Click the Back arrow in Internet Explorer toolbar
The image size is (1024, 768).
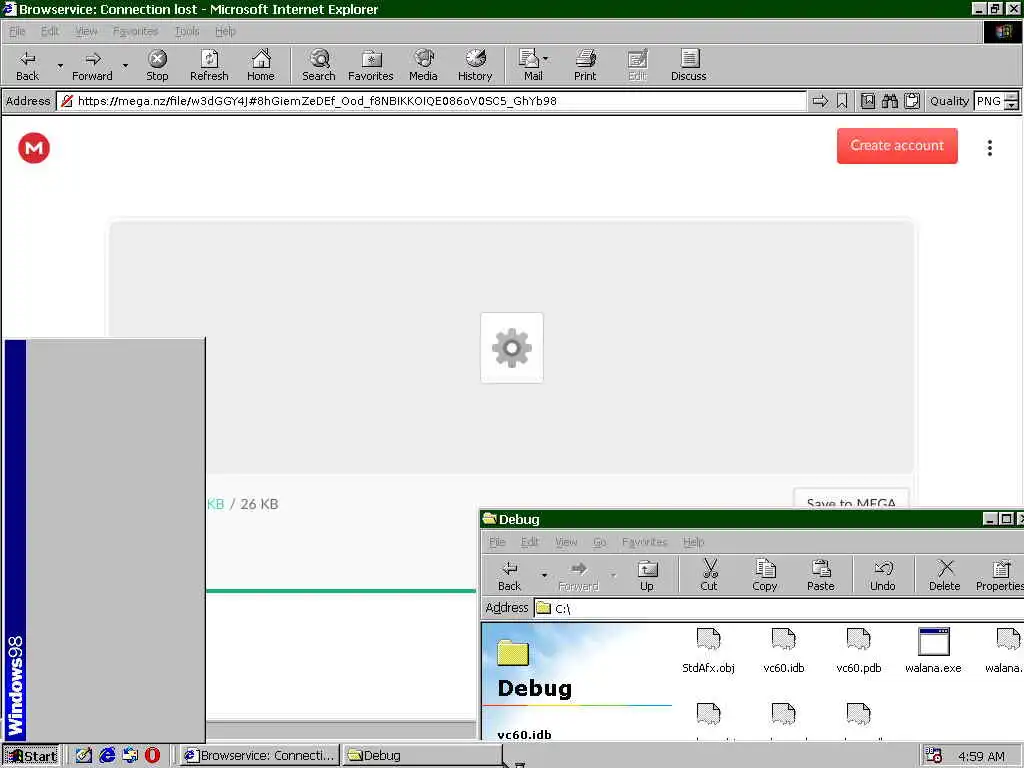[27, 65]
